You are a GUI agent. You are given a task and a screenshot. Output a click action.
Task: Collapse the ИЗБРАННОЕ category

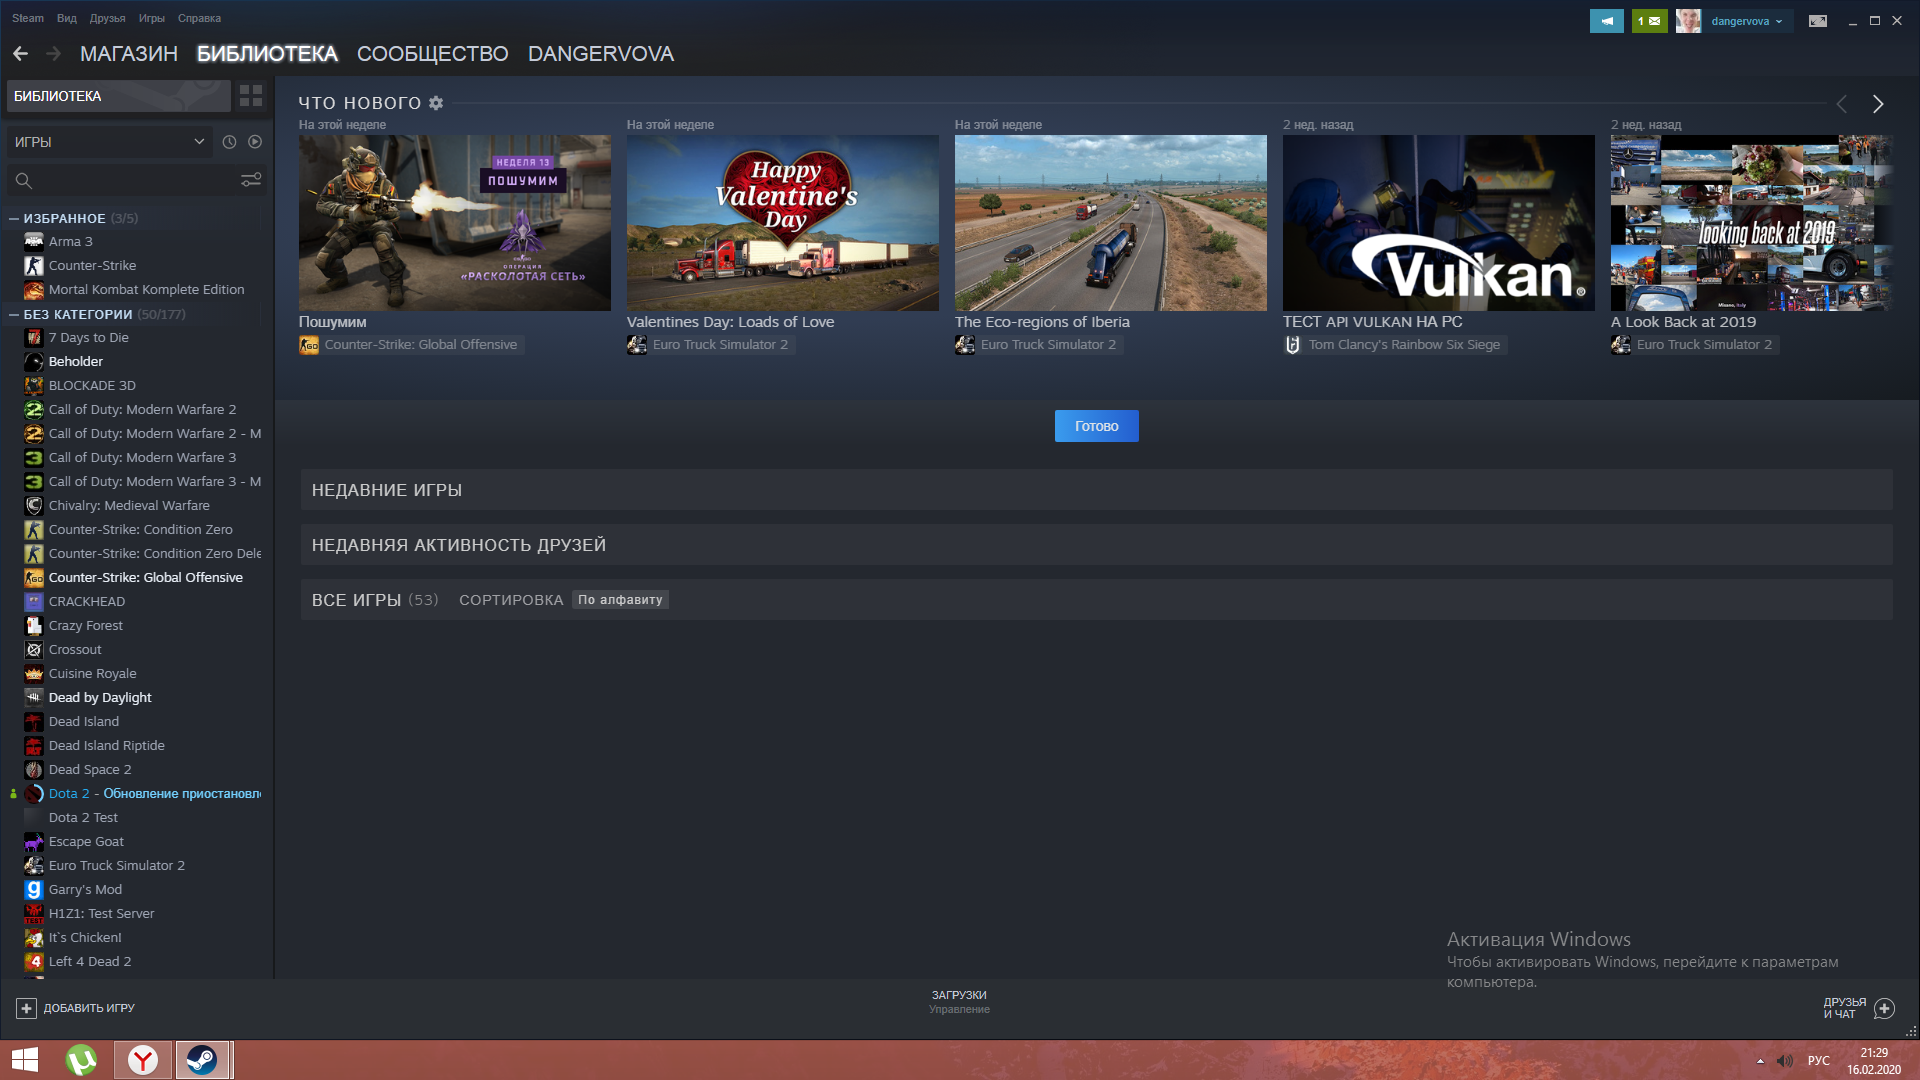pyautogui.click(x=14, y=218)
